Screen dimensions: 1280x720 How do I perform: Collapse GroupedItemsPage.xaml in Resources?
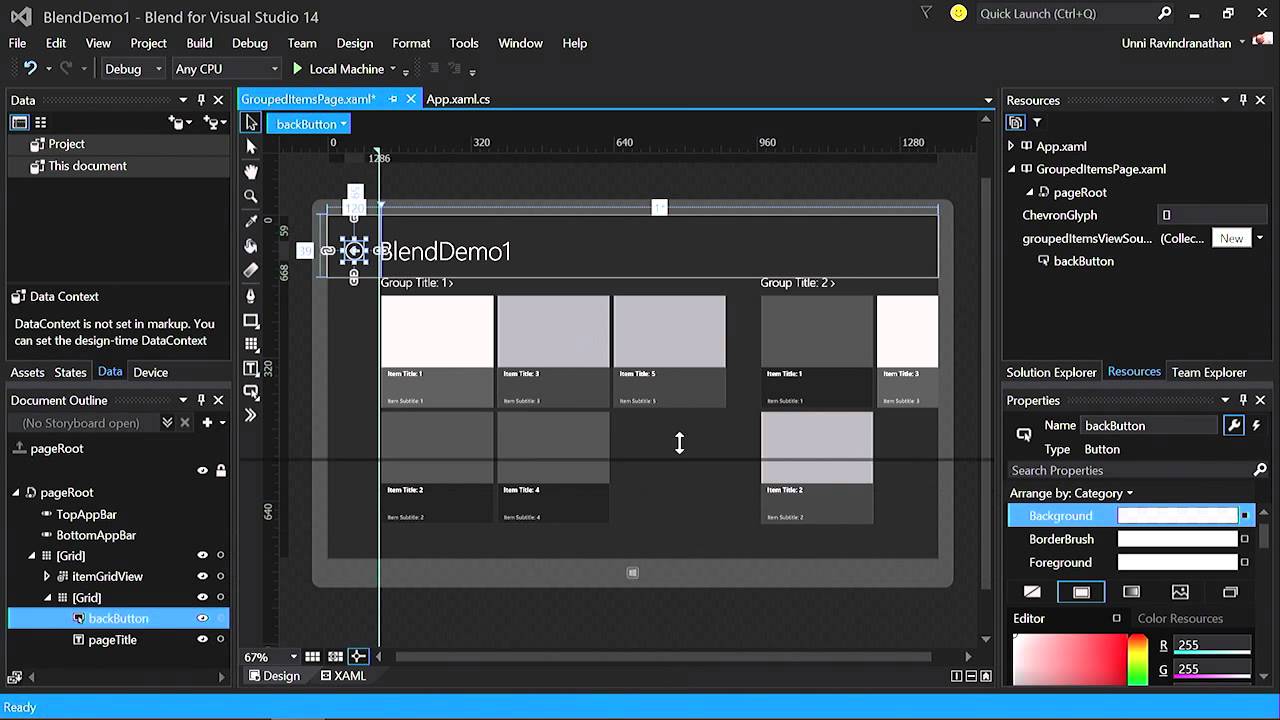point(1011,169)
